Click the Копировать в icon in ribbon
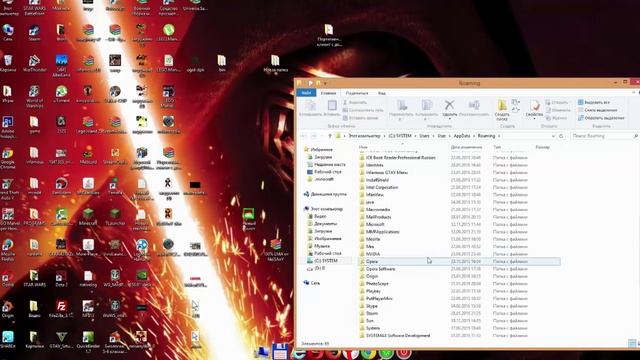 pyautogui.click(x=427, y=105)
